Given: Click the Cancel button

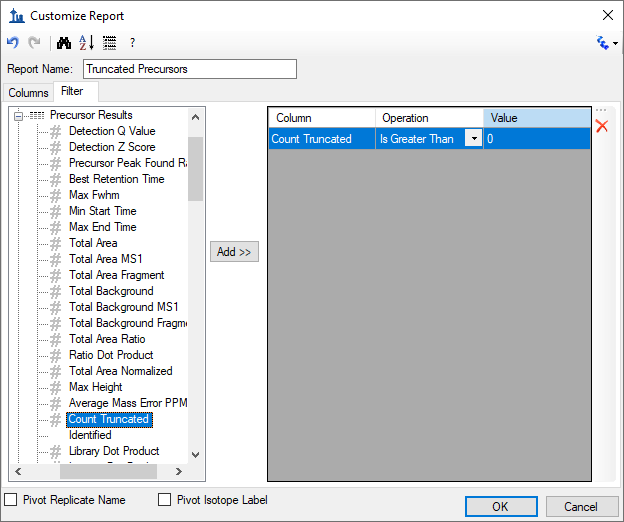Looking at the screenshot, I should (x=582, y=507).
